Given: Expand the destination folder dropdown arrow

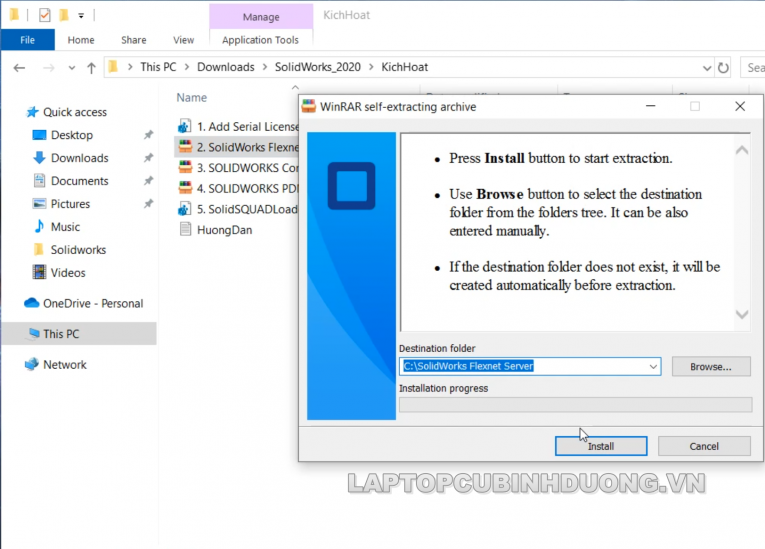Looking at the screenshot, I should (653, 366).
